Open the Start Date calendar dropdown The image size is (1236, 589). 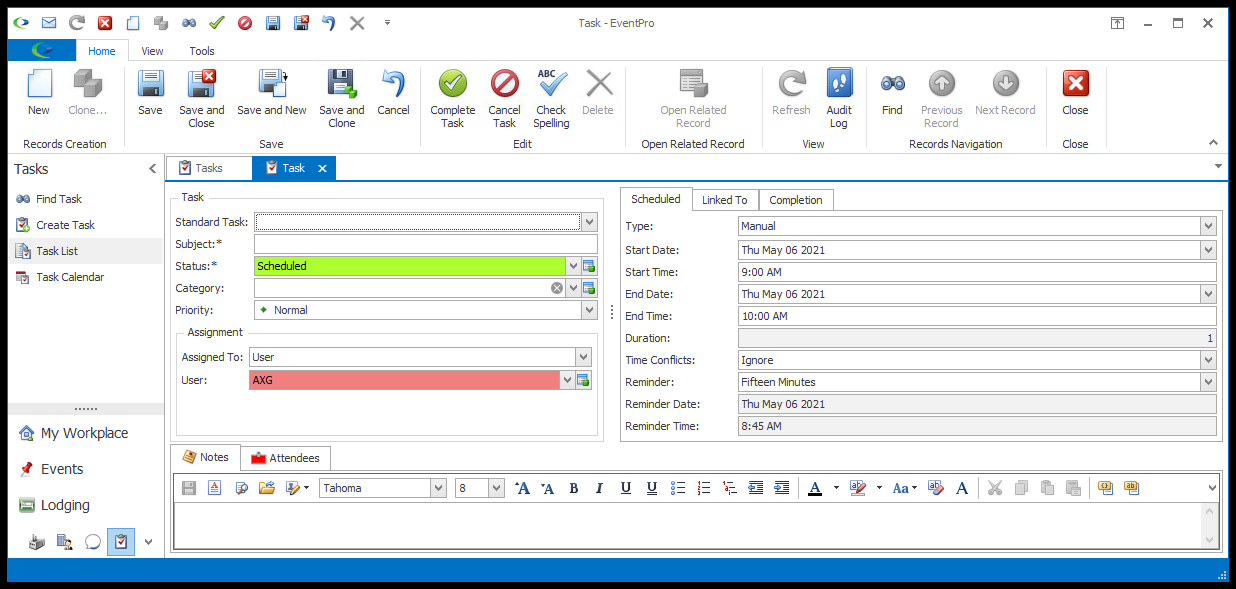tap(1209, 250)
